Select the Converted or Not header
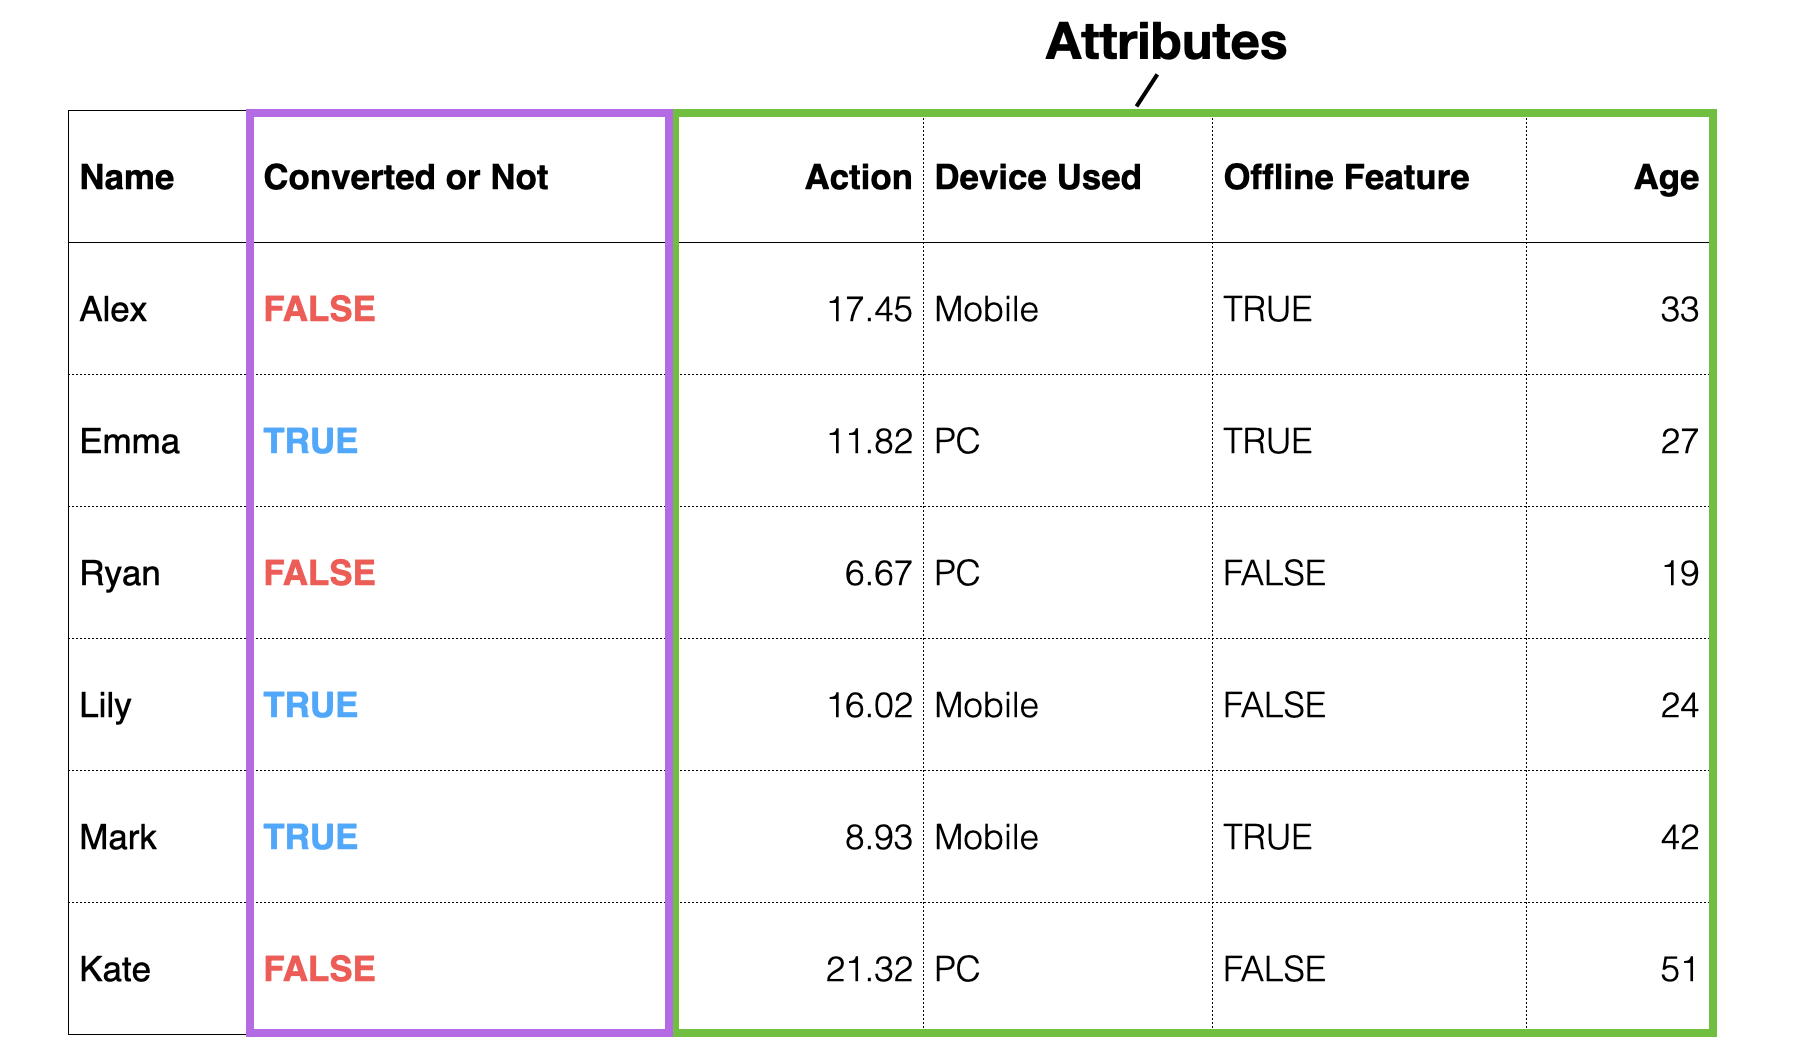 click(406, 177)
